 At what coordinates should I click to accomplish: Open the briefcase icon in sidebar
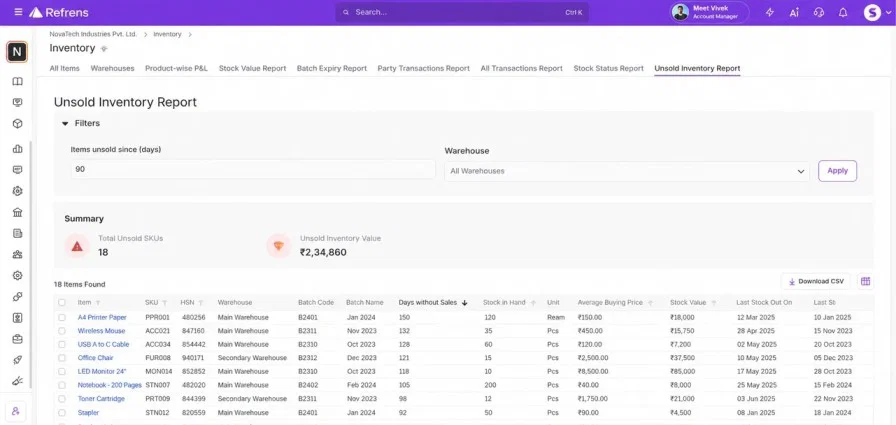point(17,339)
